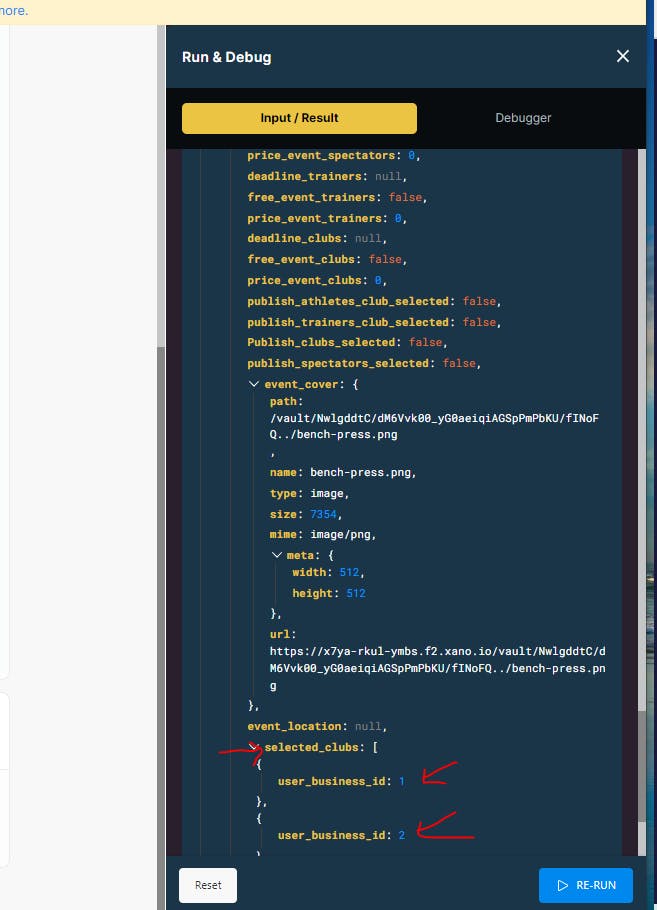Click the /vault path value text
Image resolution: width=657 pixels, height=910 pixels.
click(434, 426)
